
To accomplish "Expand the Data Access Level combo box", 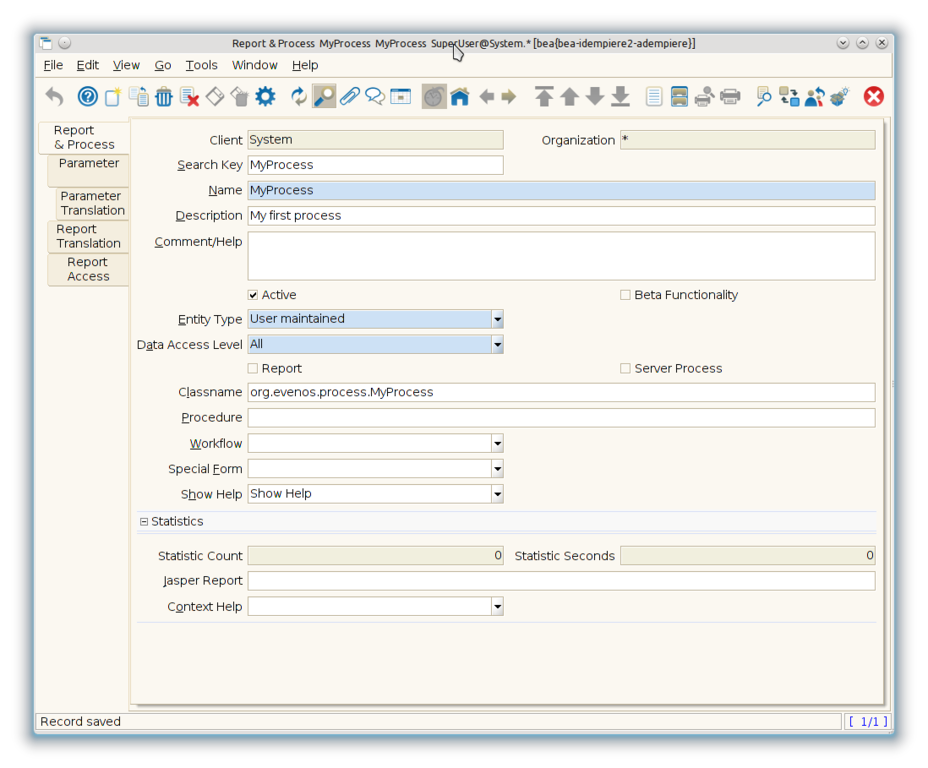I will [x=497, y=344].
